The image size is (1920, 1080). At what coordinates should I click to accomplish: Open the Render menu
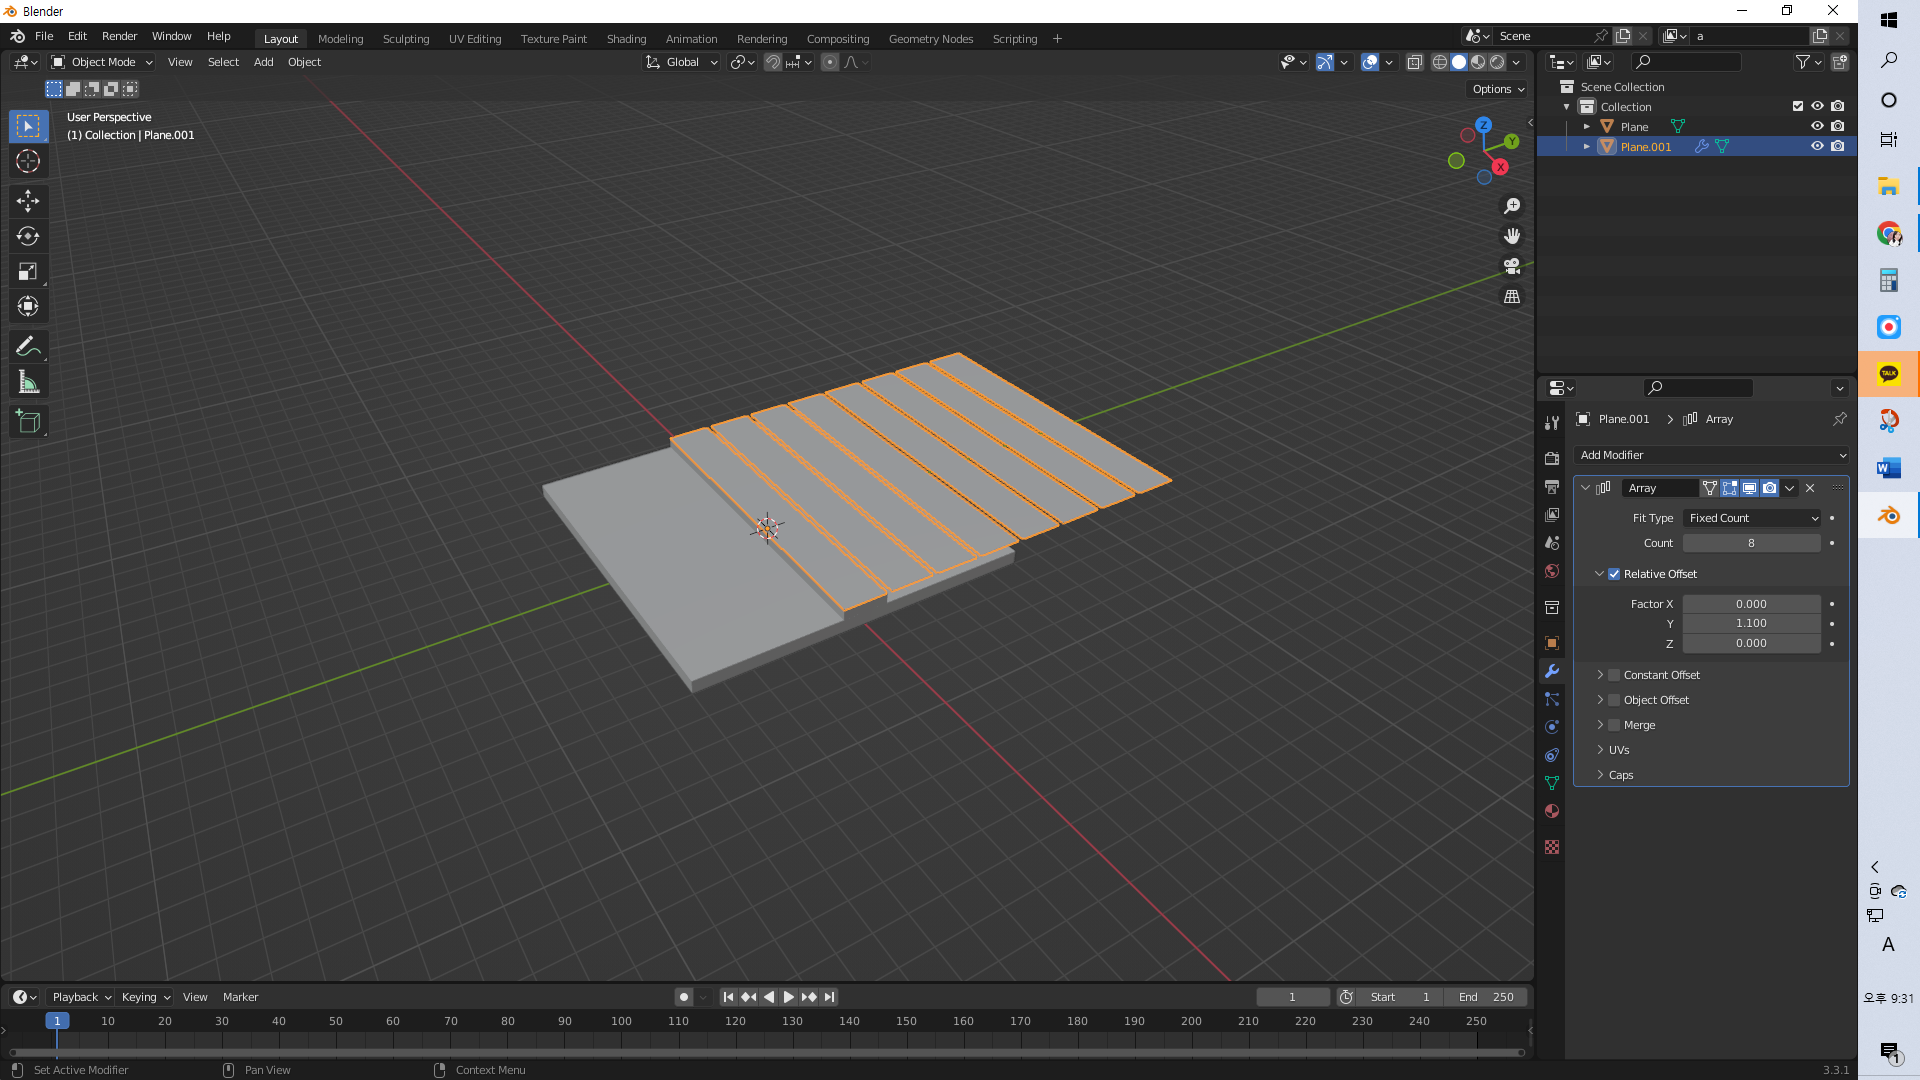pyautogui.click(x=119, y=36)
